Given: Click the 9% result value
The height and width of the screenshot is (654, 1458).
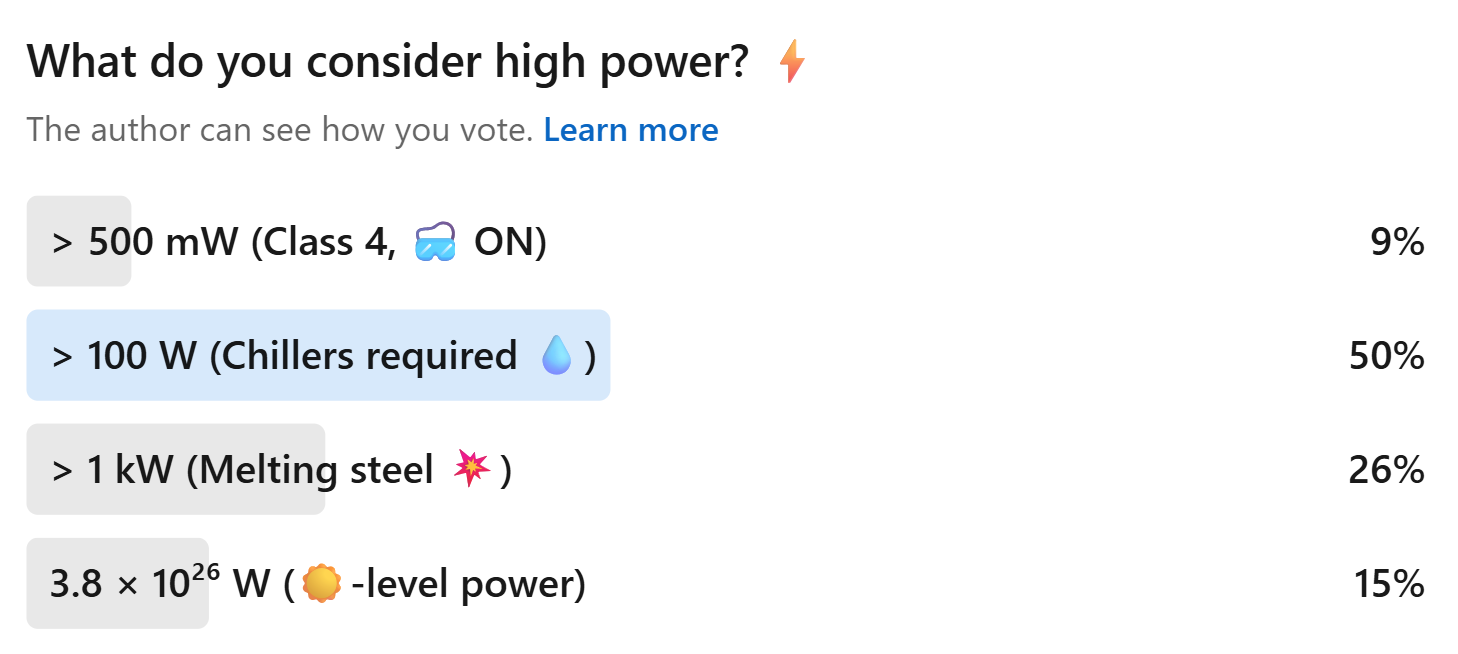Looking at the screenshot, I should click(x=1398, y=240).
